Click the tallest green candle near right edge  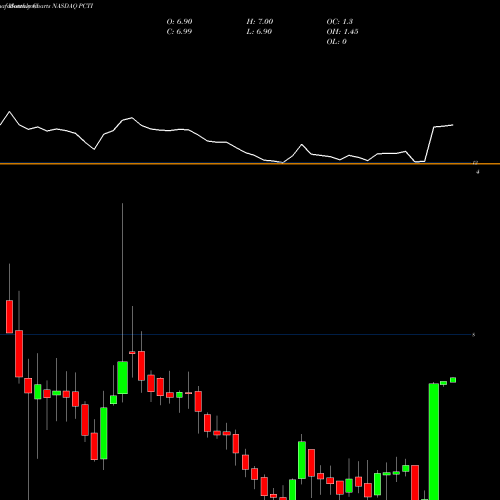point(434,441)
